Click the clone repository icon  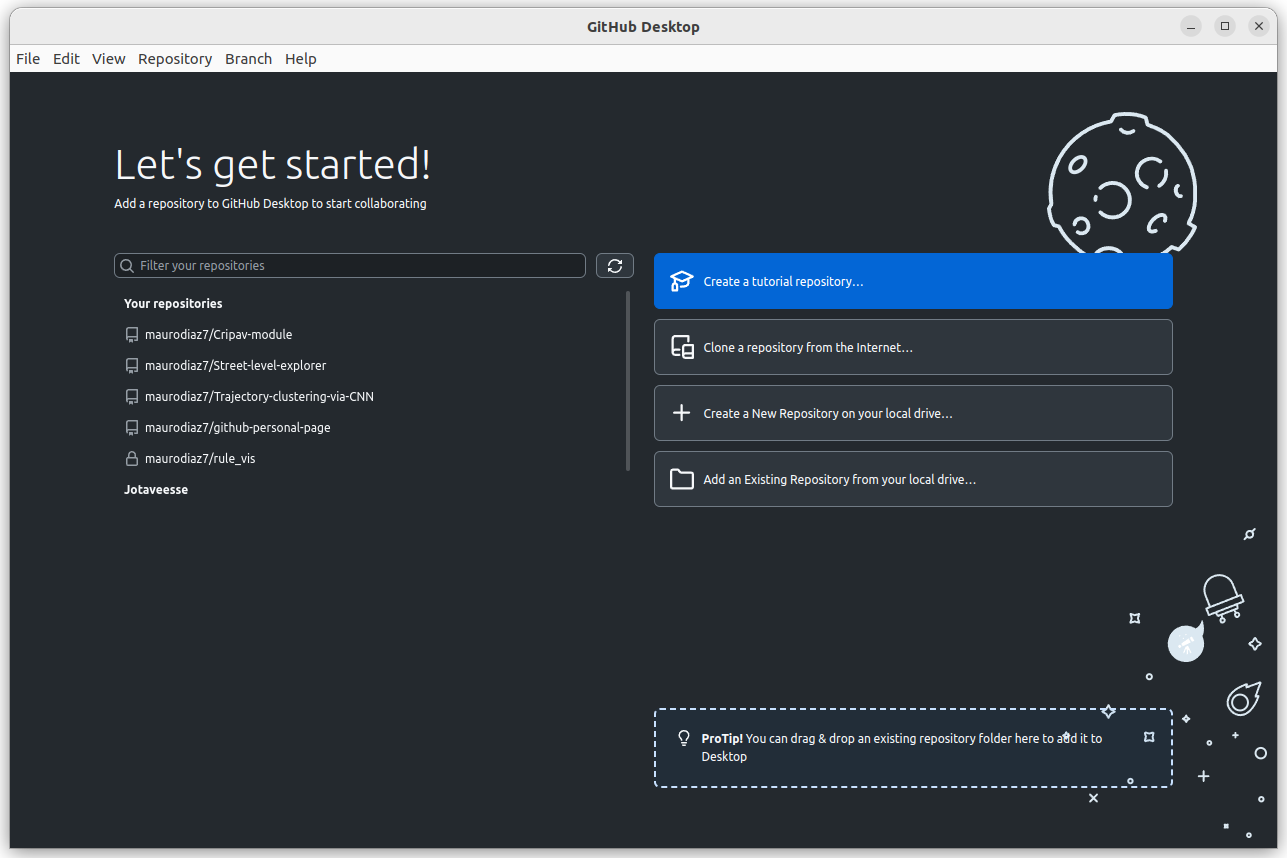pos(682,346)
